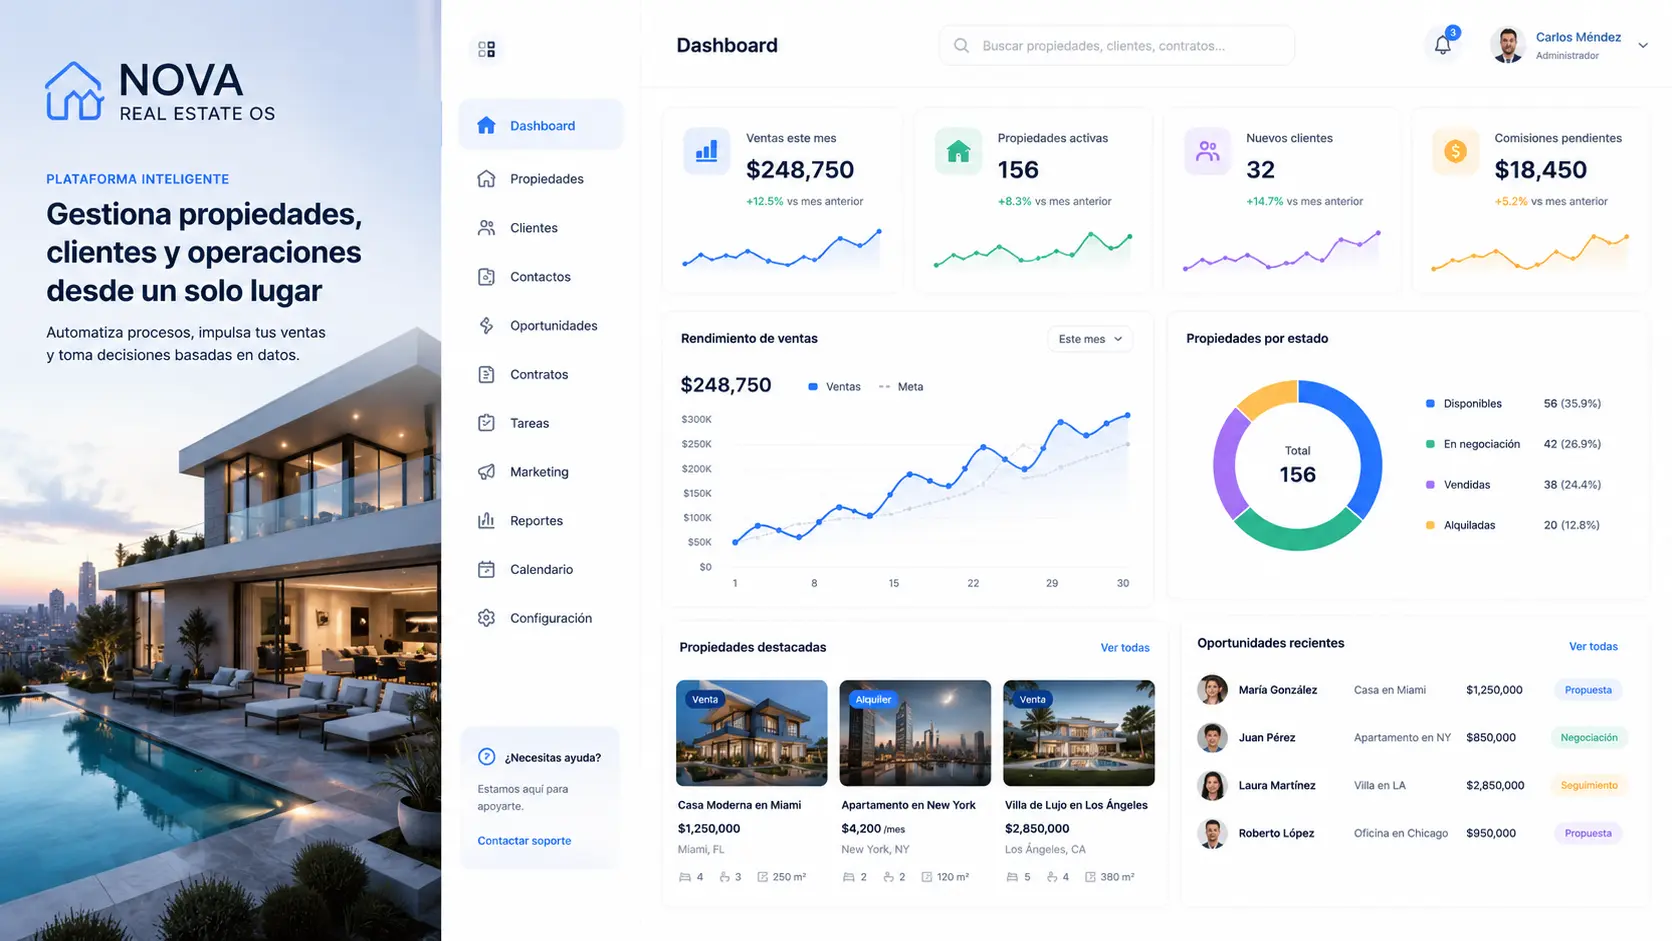Click the Alquiler tag on New York photo
The width and height of the screenshot is (1672, 941).
[x=873, y=699]
